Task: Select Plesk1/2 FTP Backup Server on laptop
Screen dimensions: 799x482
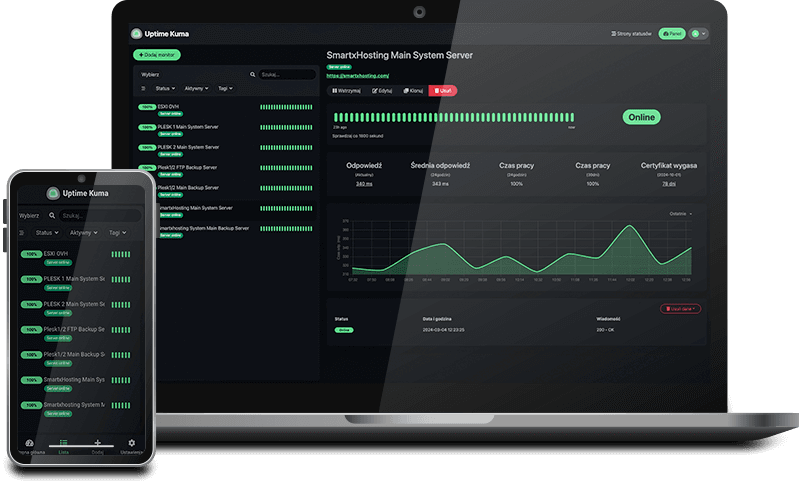Action: 225,171
